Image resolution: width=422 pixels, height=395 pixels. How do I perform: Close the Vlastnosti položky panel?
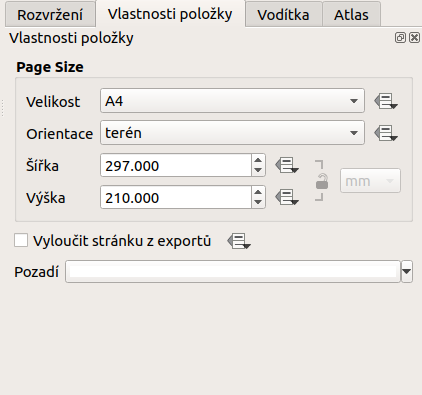coord(414,38)
